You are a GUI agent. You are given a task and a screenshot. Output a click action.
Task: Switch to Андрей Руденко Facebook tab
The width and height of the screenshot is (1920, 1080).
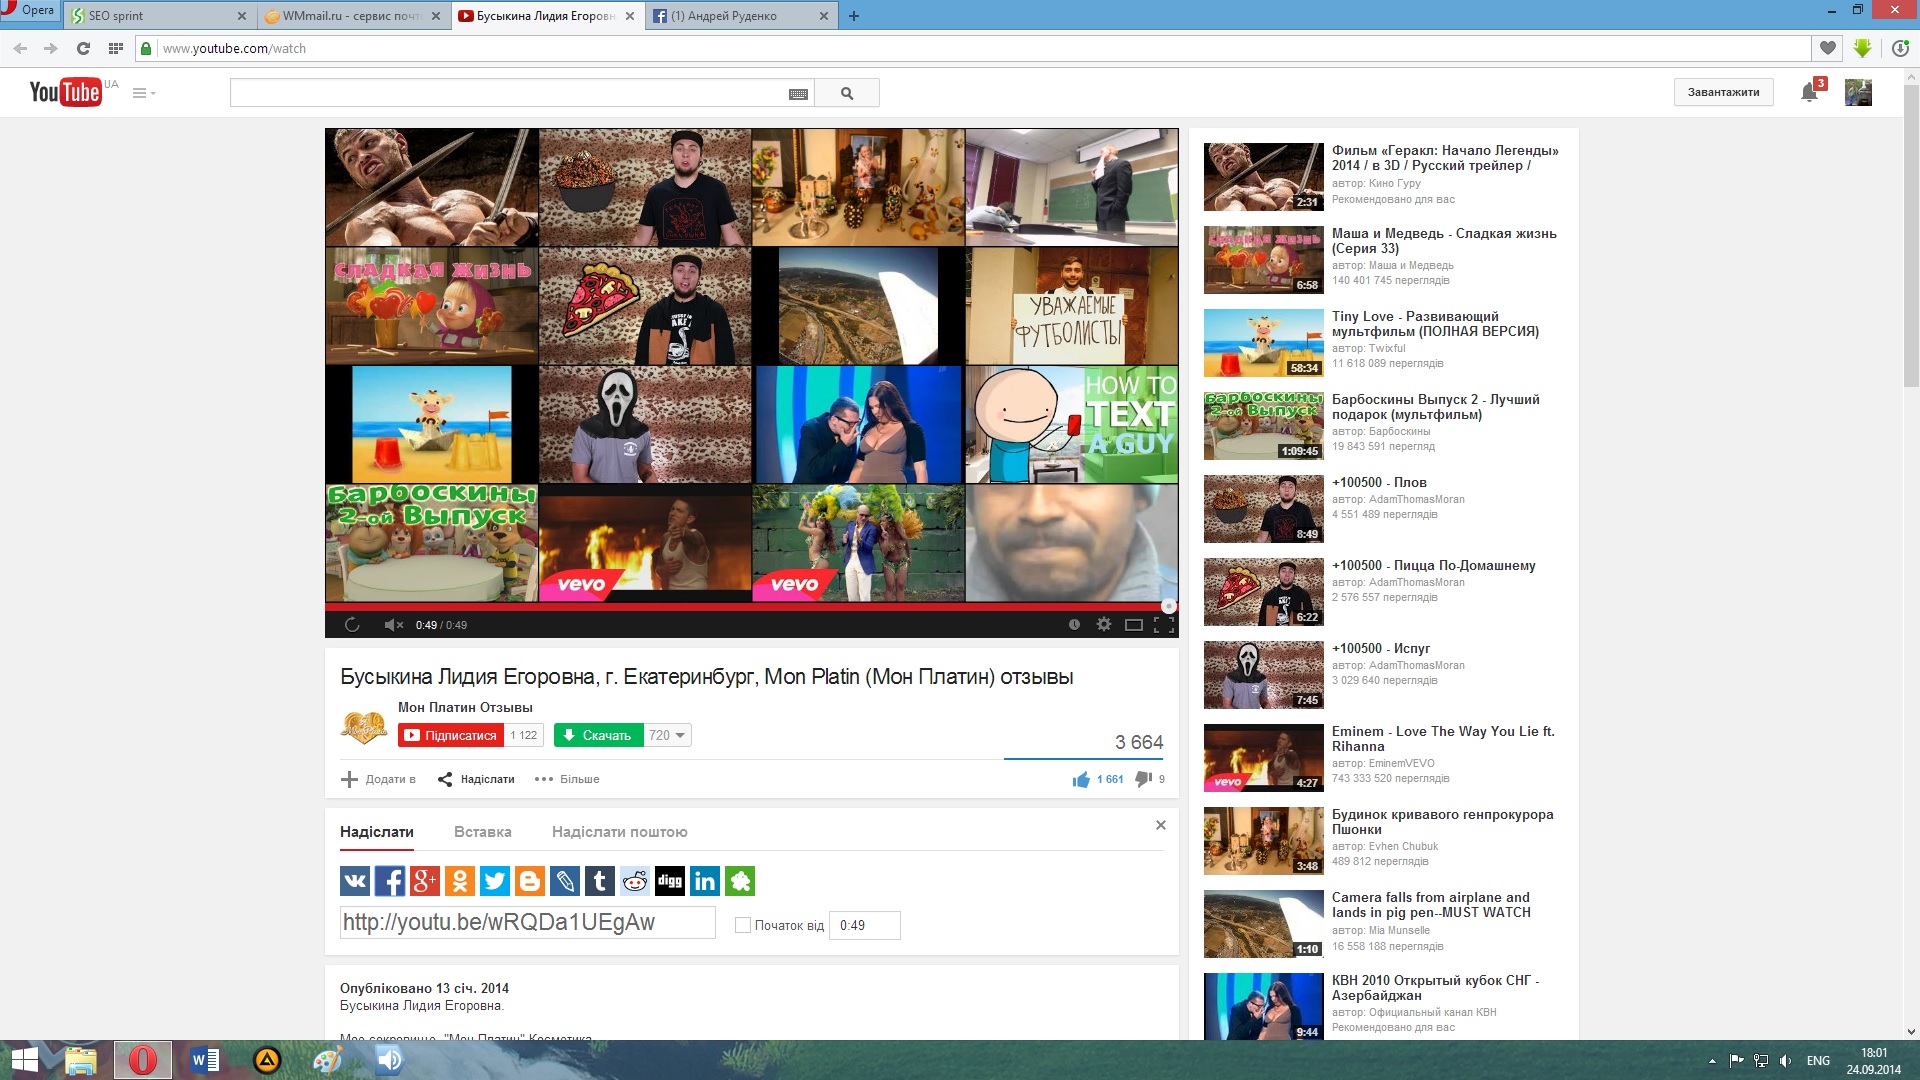pyautogui.click(x=740, y=15)
